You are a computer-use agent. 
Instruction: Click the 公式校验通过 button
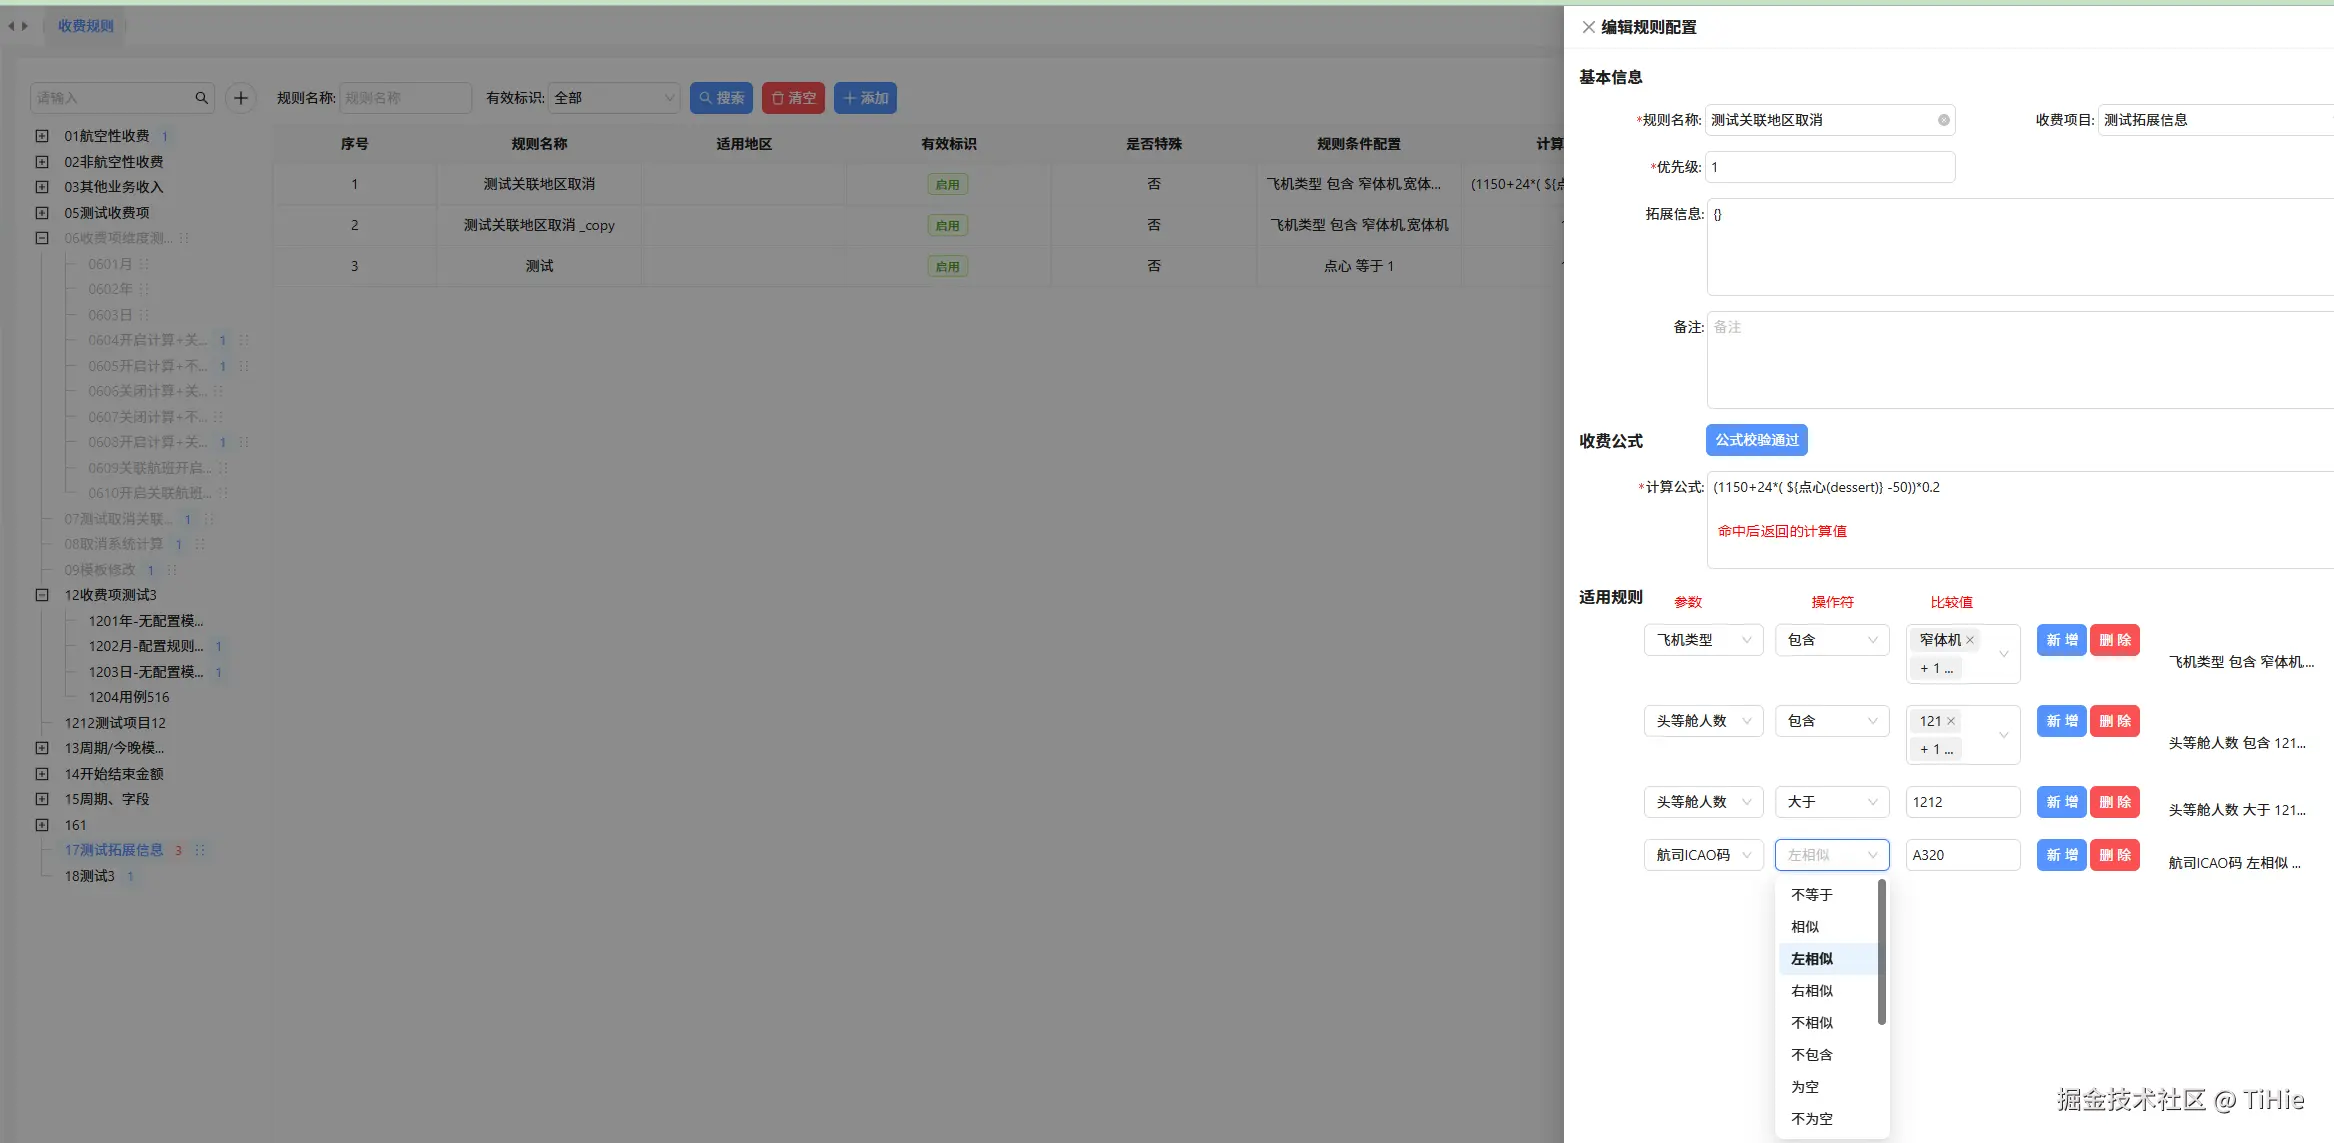point(1756,440)
